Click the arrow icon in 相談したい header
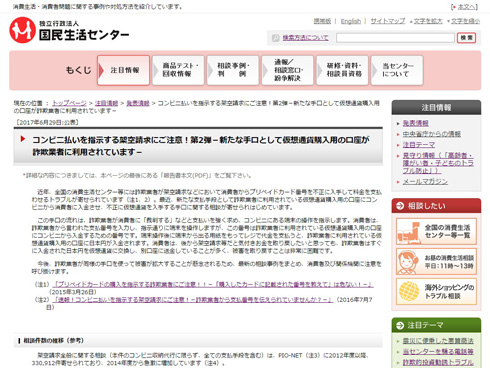This screenshot has width=490, height=368. click(400, 206)
